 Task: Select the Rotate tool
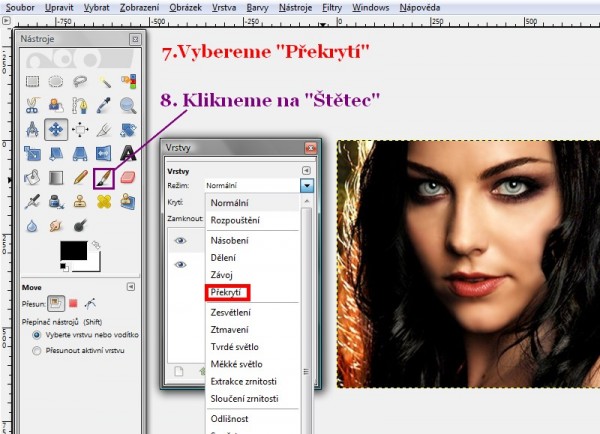pos(128,130)
